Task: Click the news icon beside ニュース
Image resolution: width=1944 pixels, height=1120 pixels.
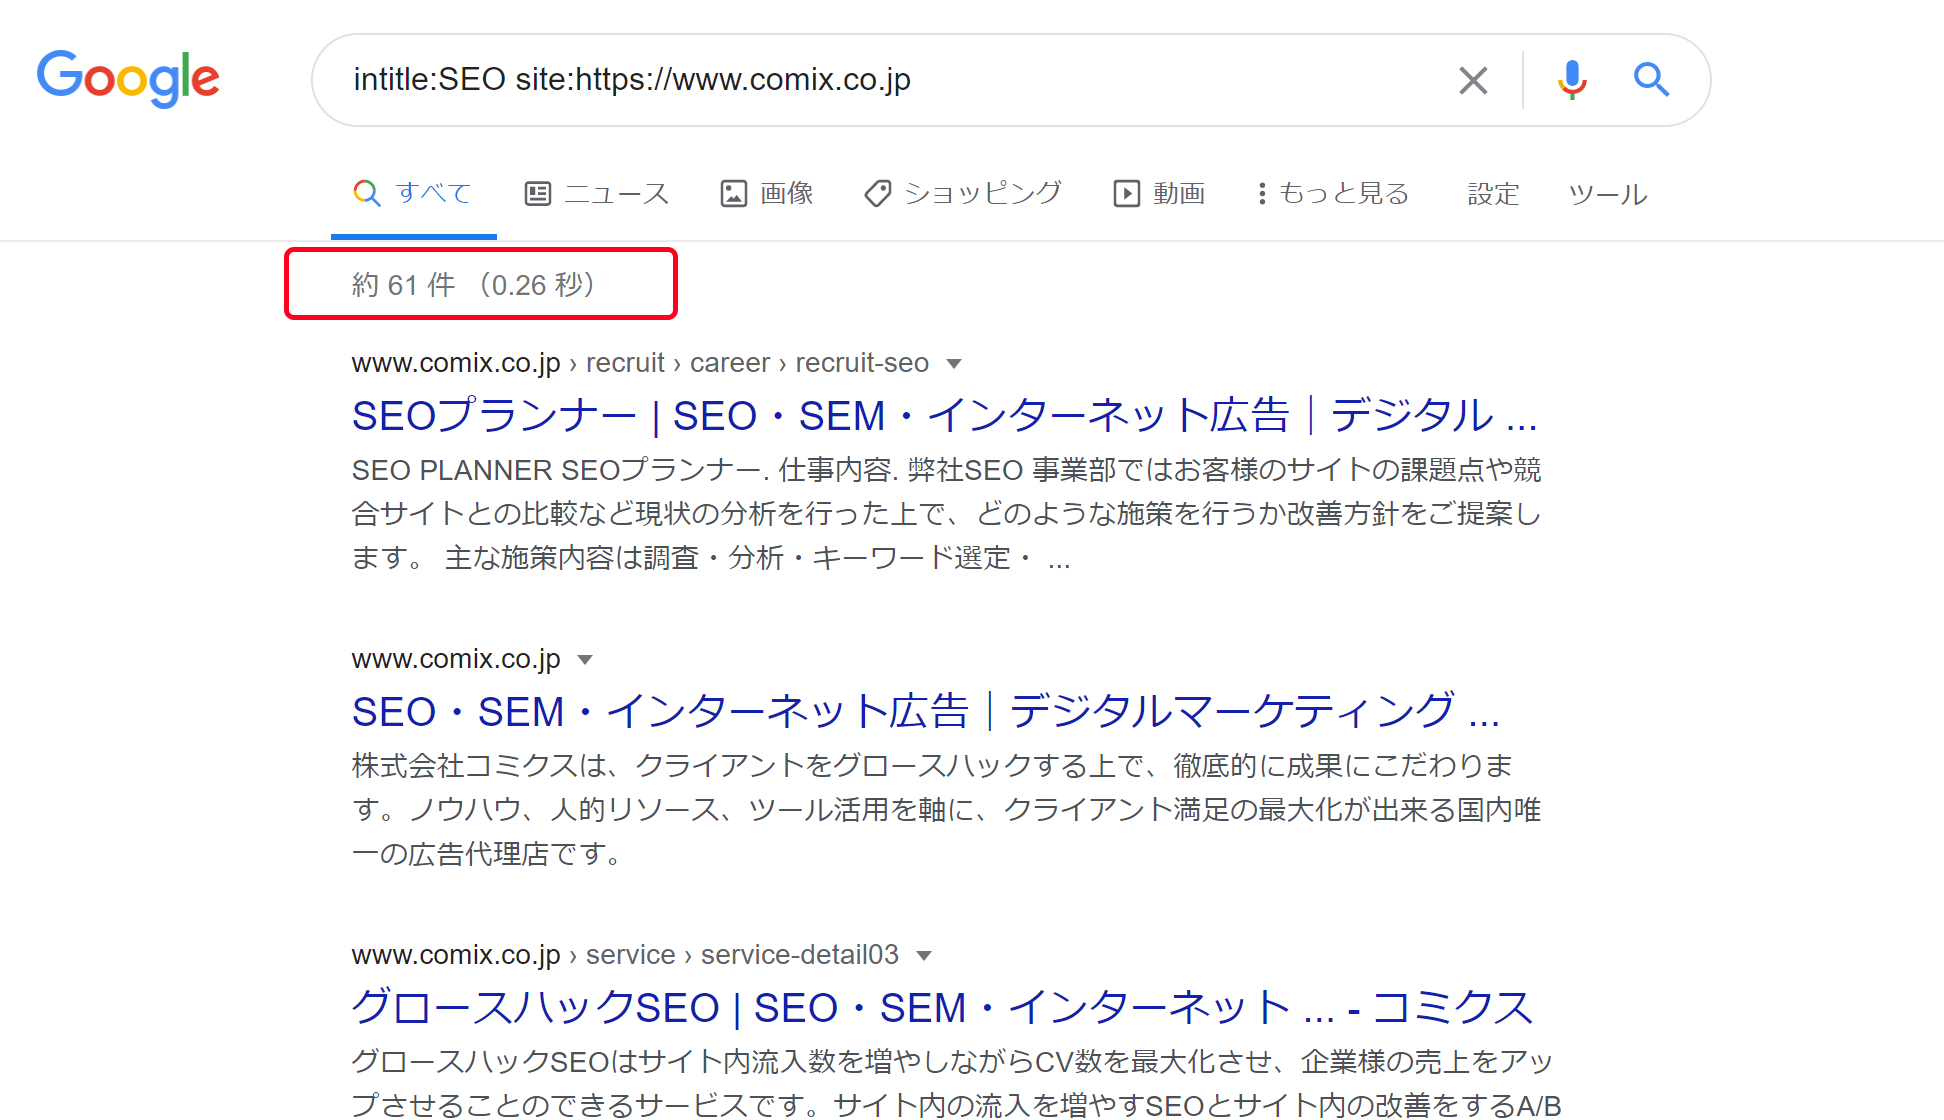Action: pos(538,193)
